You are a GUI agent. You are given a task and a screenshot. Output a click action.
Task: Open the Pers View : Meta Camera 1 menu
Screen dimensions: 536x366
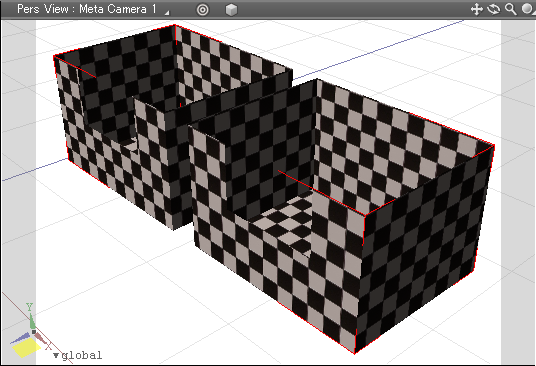87,9
